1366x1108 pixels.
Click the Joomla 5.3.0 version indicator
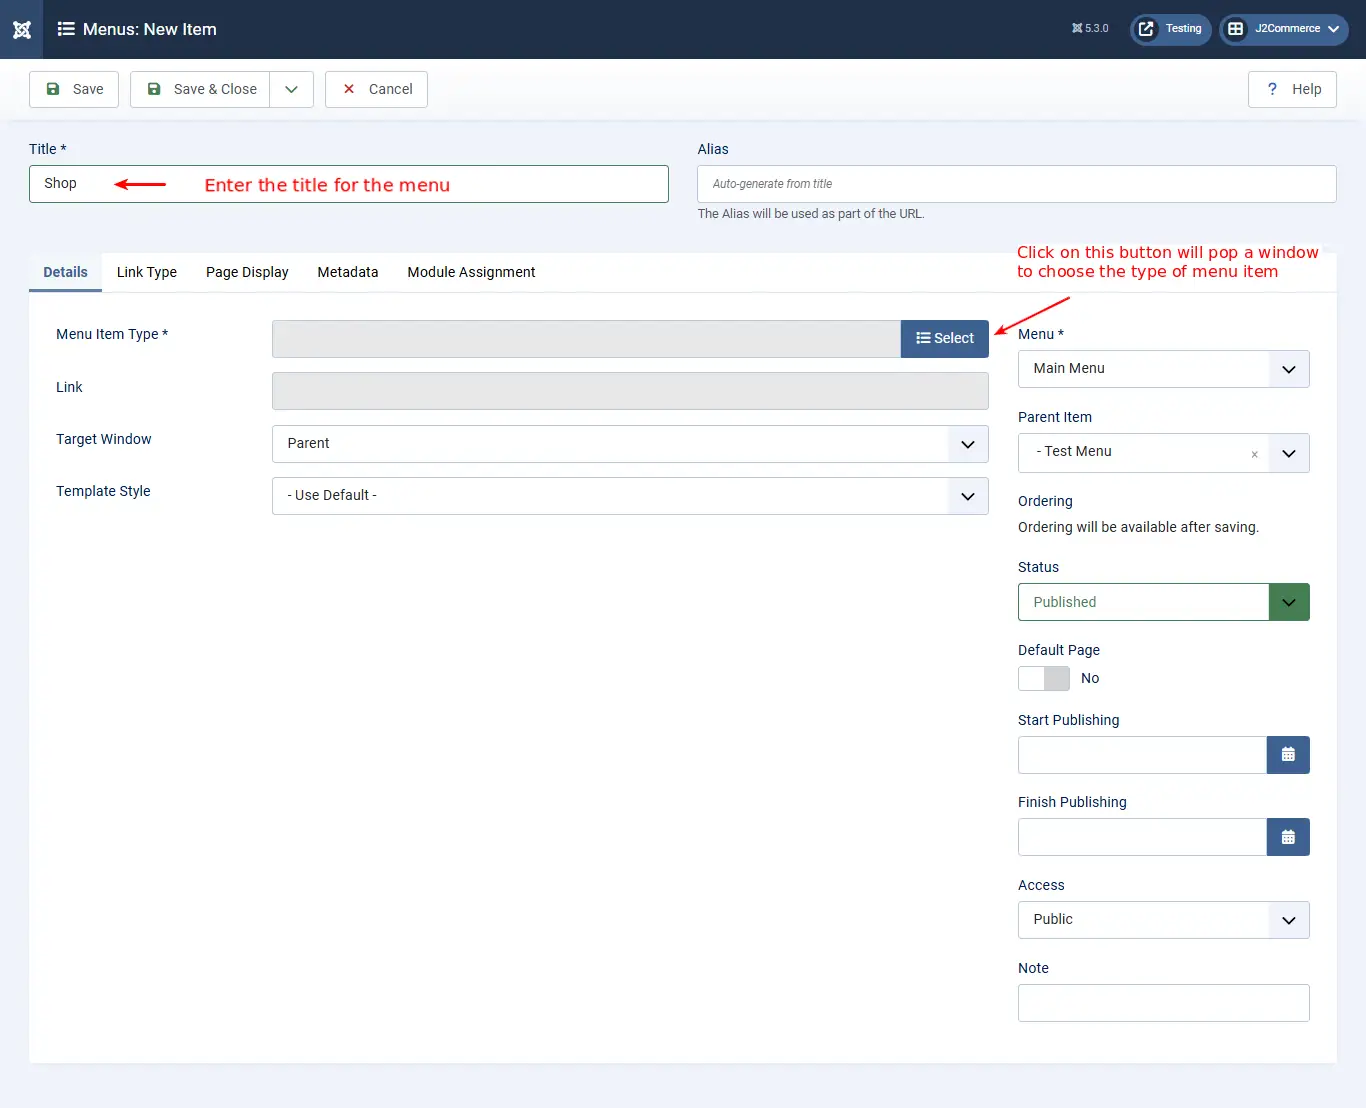[x=1090, y=29]
